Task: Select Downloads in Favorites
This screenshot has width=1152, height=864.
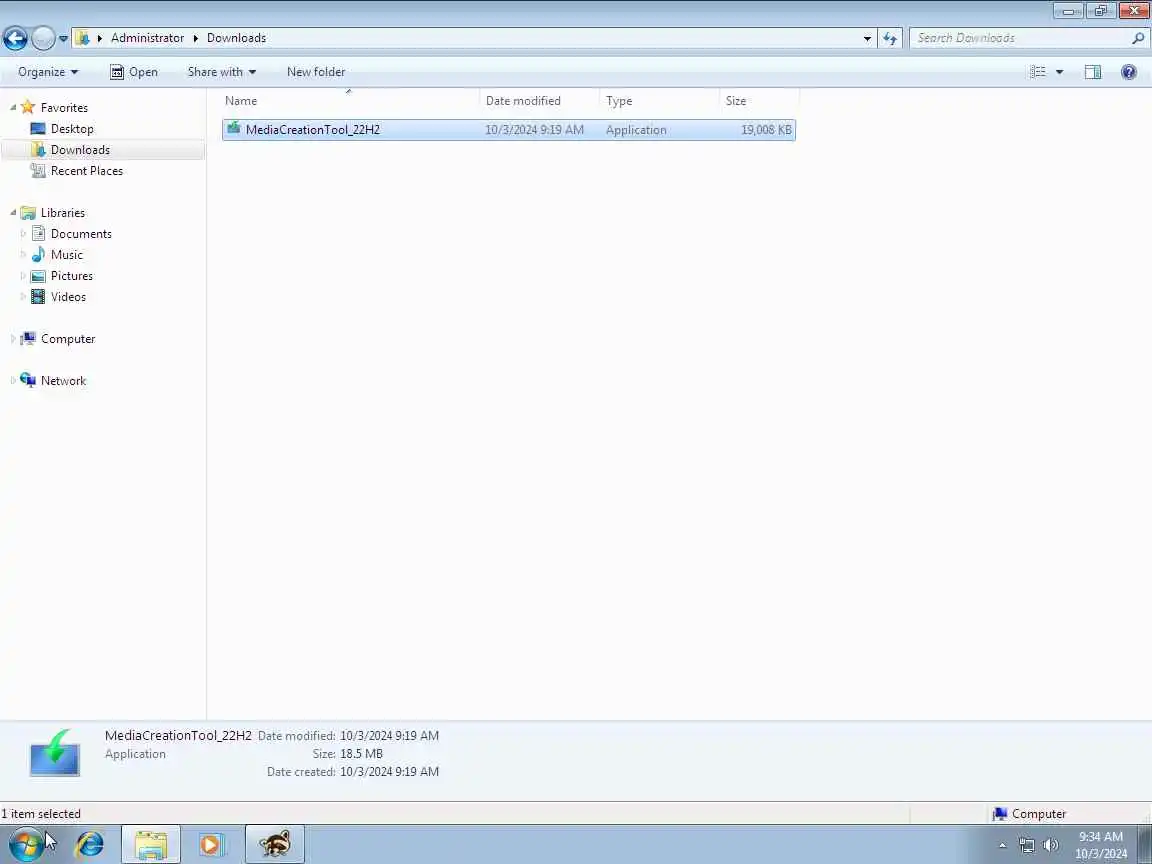Action: [80, 150]
